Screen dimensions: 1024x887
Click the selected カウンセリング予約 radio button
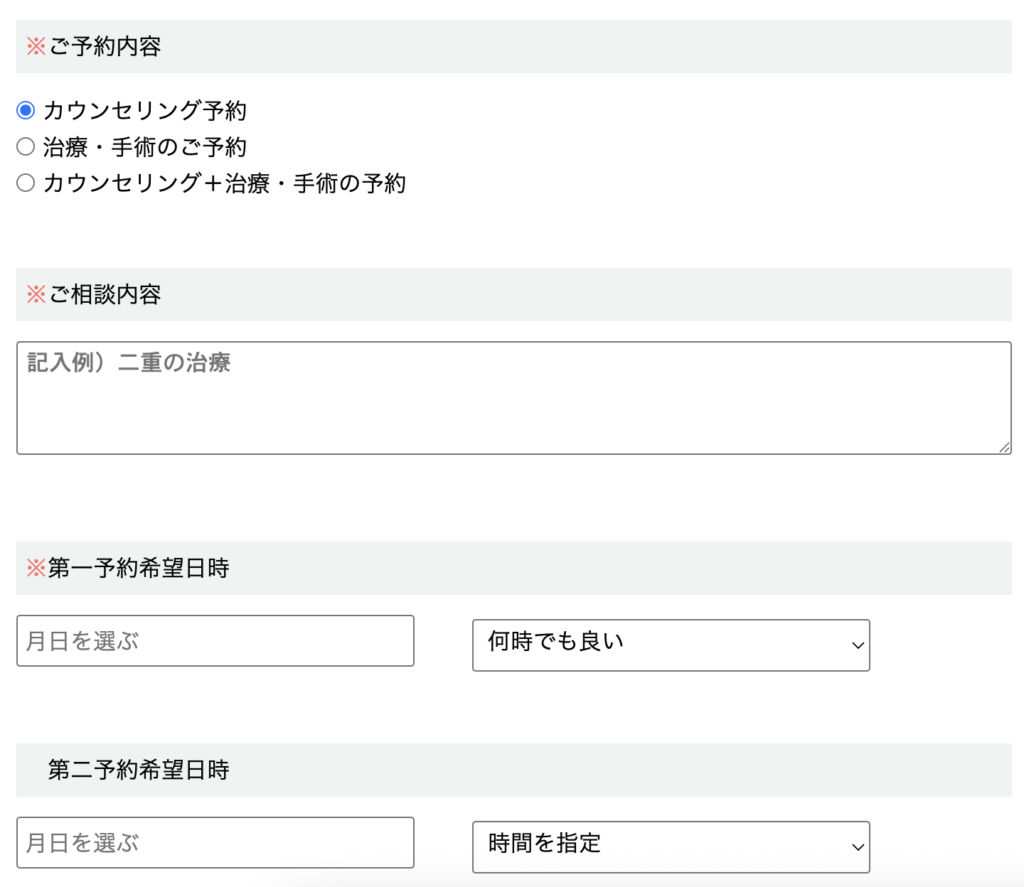pyautogui.click(x=26, y=111)
